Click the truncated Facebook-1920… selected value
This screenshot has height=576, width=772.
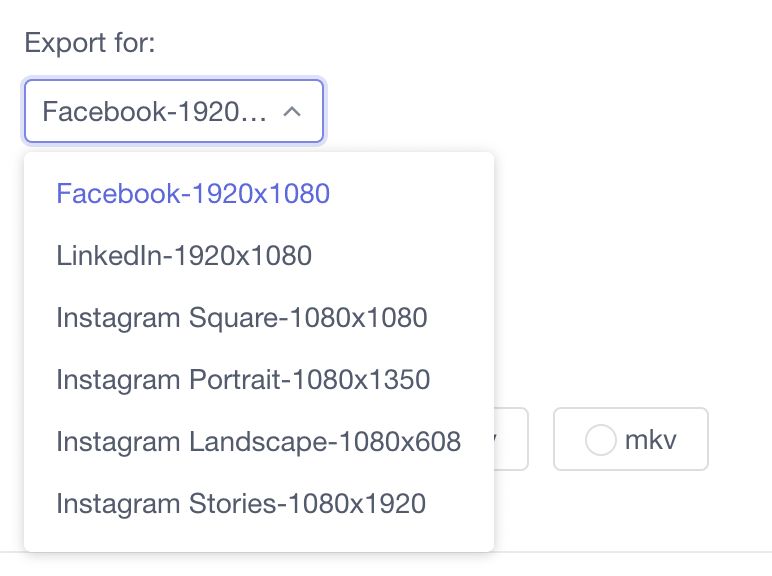(154, 112)
